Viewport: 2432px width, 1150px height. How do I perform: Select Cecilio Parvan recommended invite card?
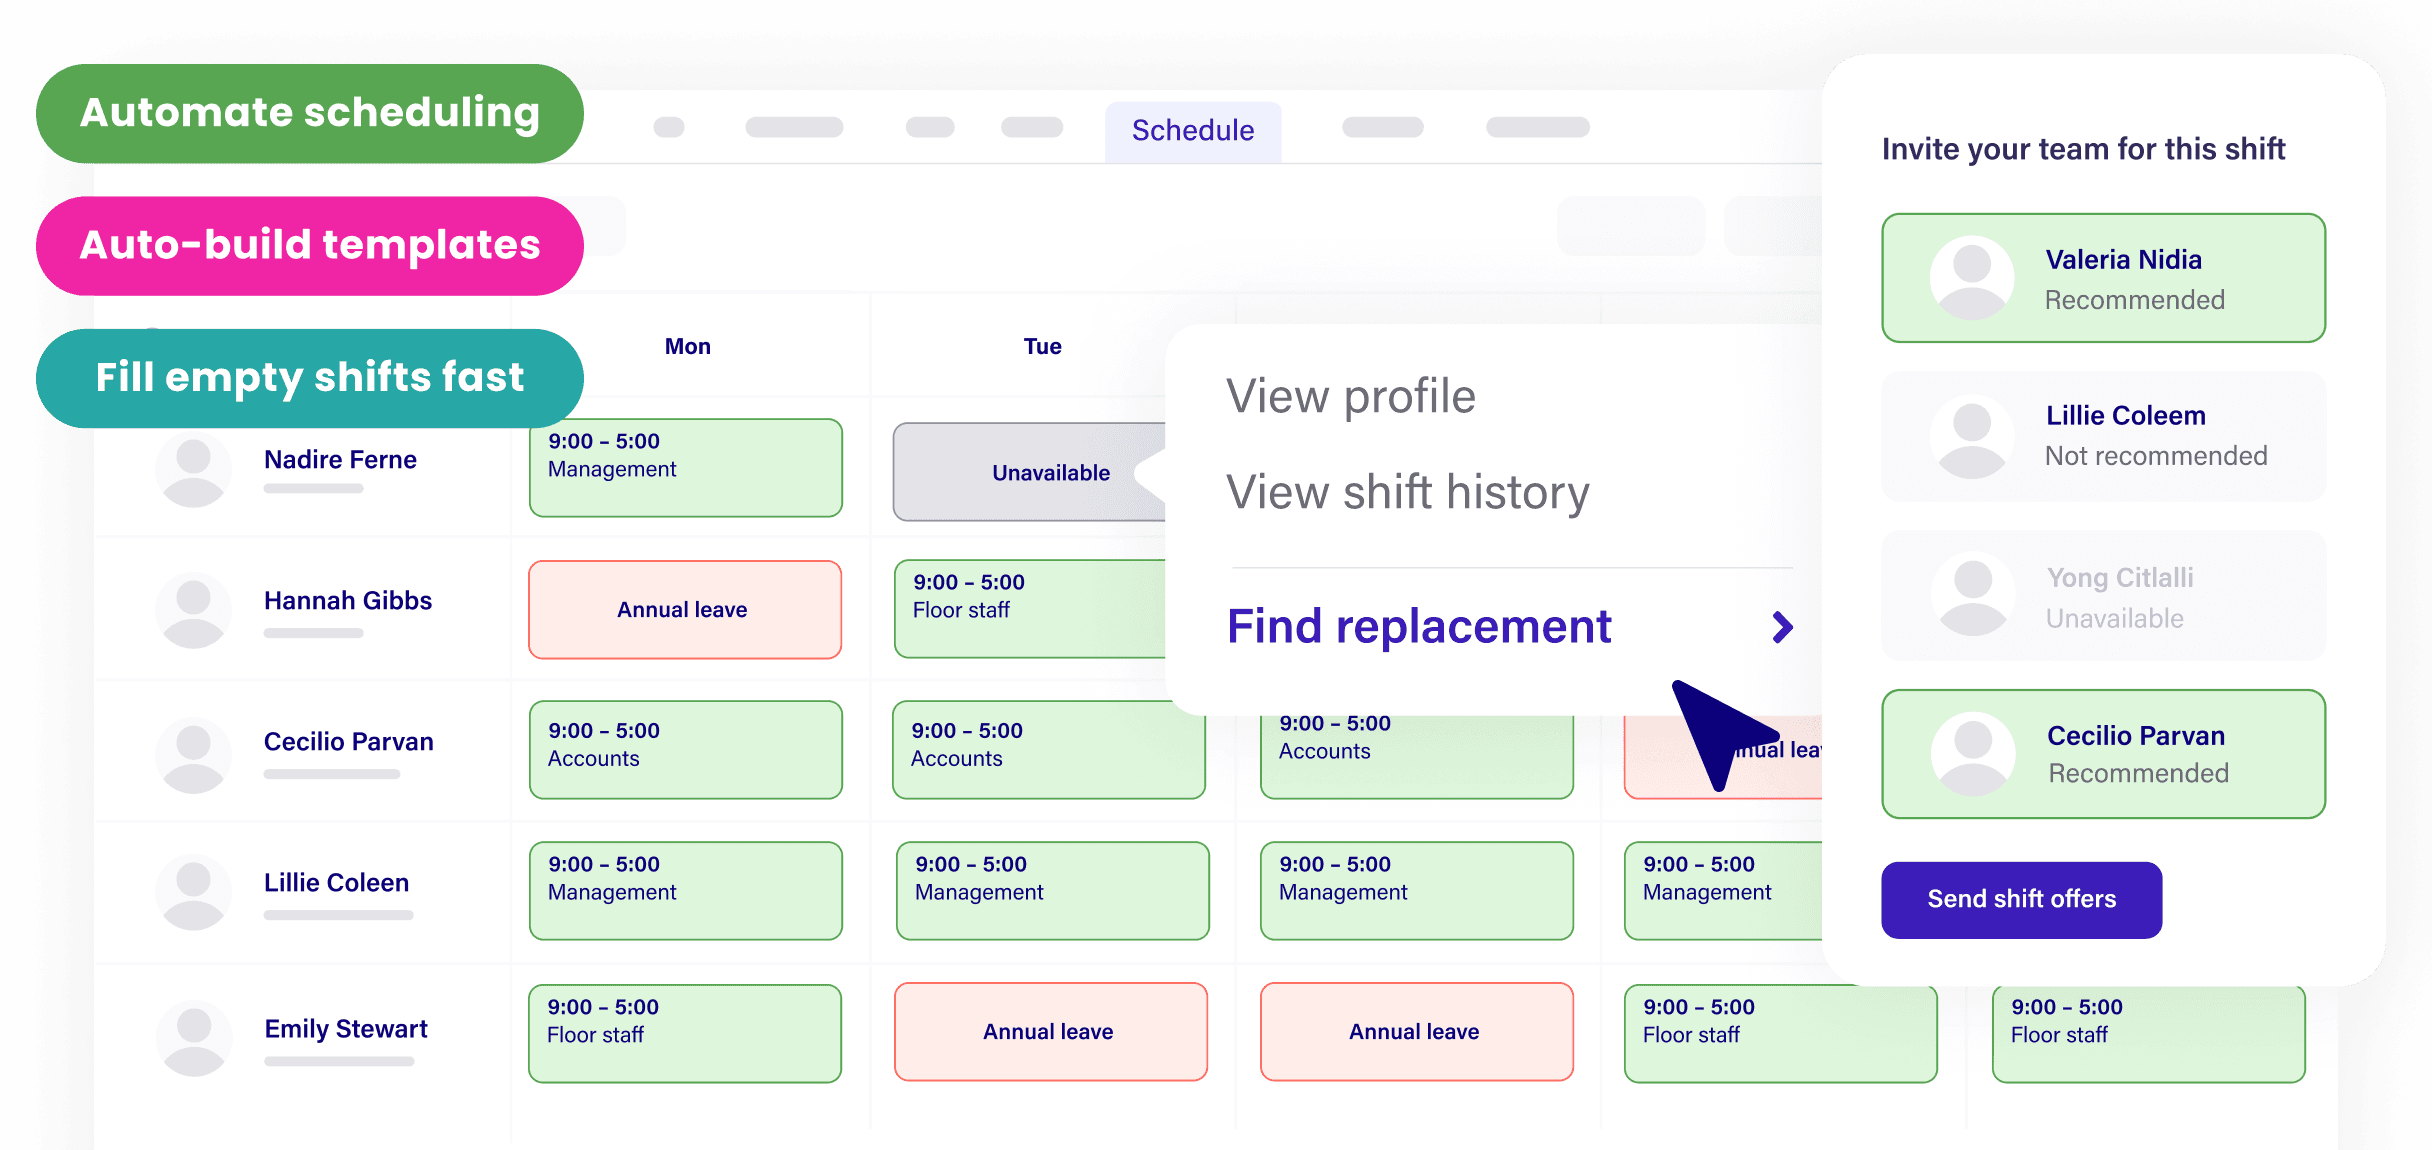coord(2103,754)
